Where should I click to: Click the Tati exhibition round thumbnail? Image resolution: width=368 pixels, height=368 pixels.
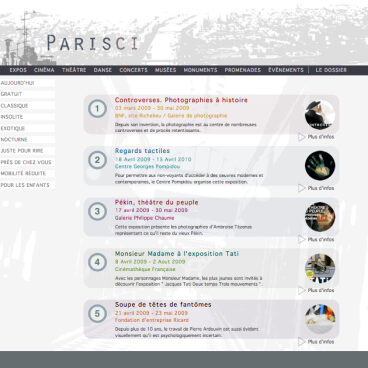(x=320, y=268)
